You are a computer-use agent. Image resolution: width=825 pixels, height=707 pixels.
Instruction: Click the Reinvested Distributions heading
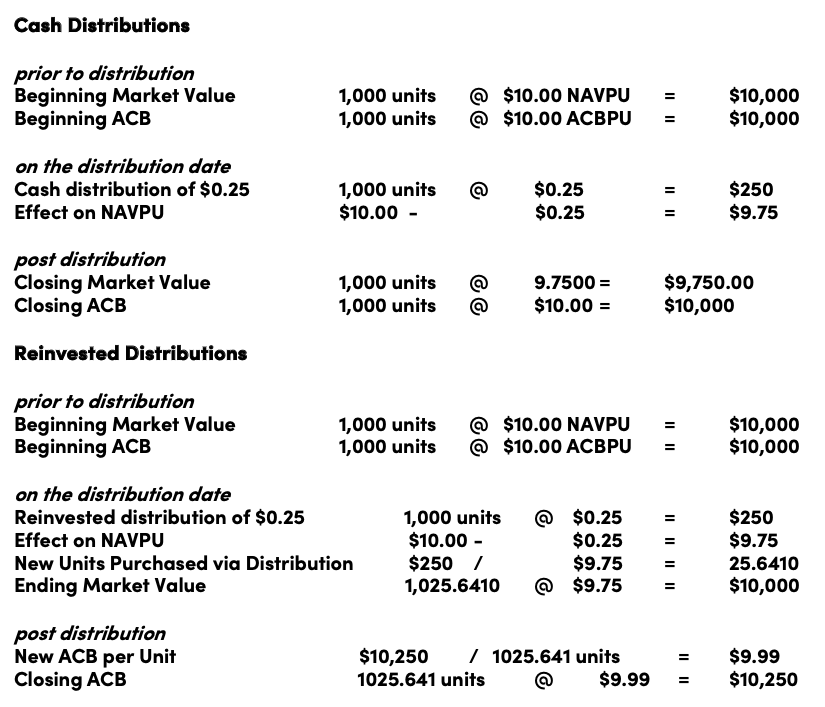(x=130, y=354)
